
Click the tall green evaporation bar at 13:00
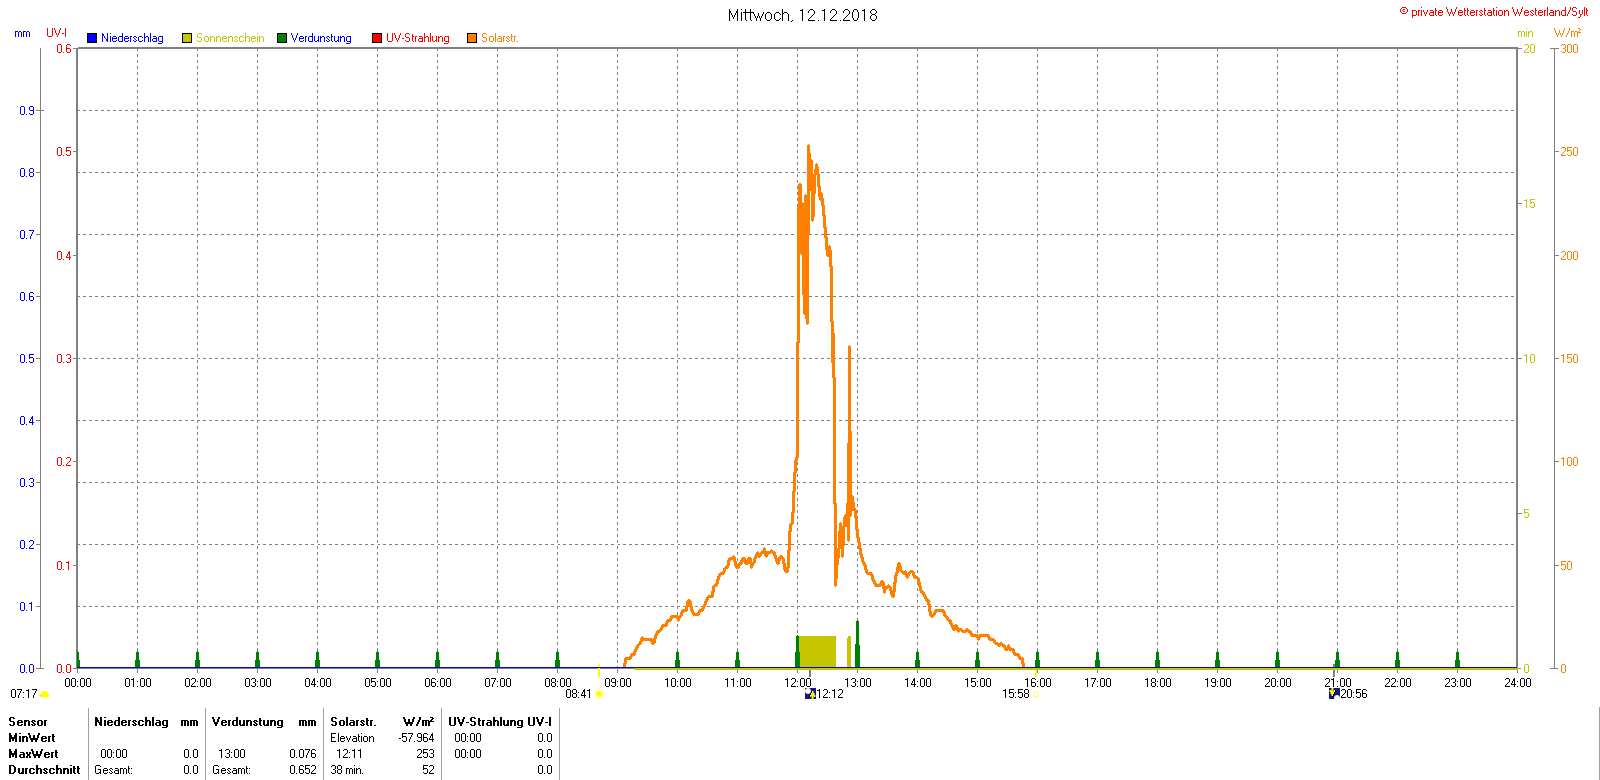coord(857,644)
